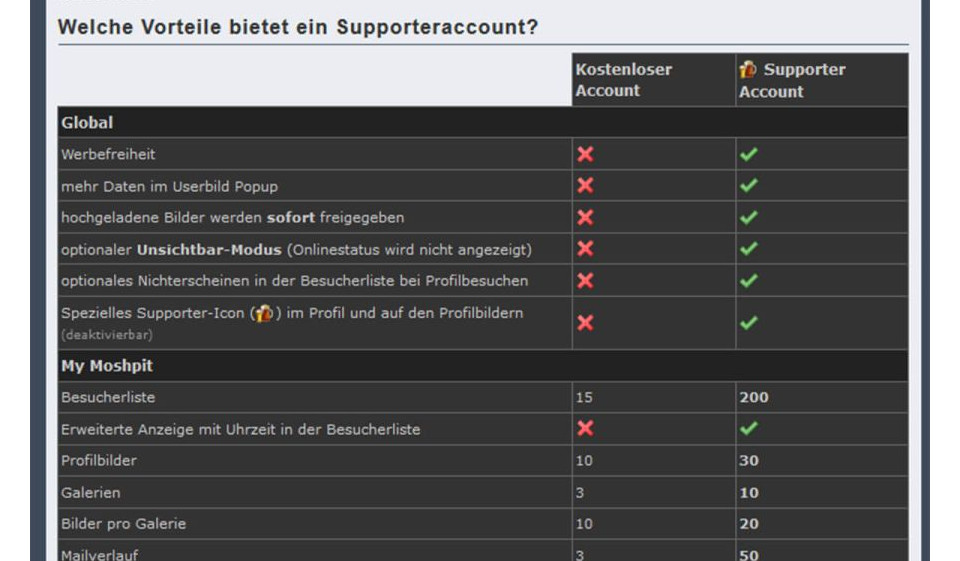Viewport: 960px width, 561px height.
Task: Click the Profilbilder row label
Action: pyautogui.click(x=99, y=461)
